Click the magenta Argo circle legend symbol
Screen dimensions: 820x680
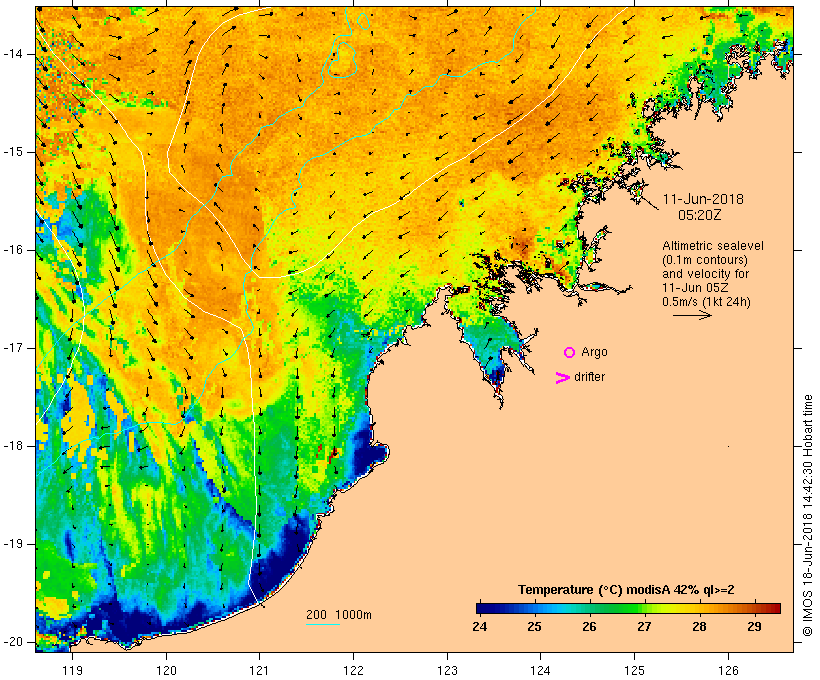(x=570, y=353)
